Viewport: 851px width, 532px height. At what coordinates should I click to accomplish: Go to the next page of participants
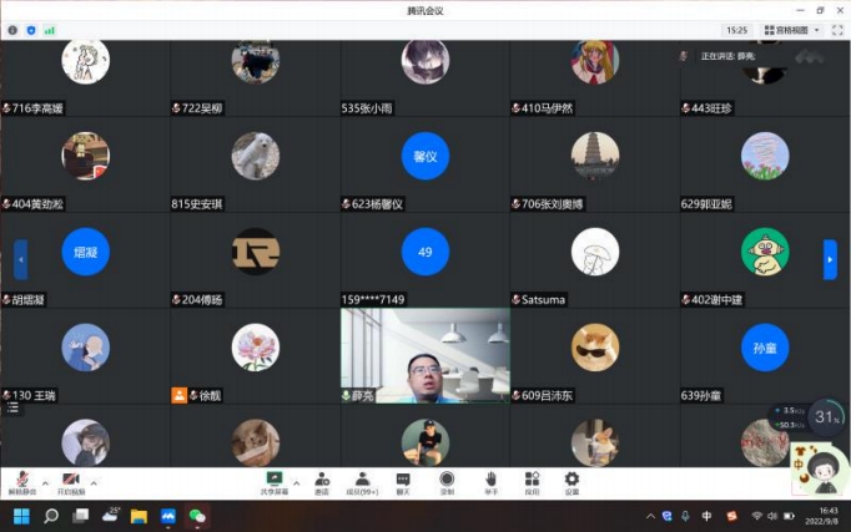pyautogui.click(x=829, y=260)
